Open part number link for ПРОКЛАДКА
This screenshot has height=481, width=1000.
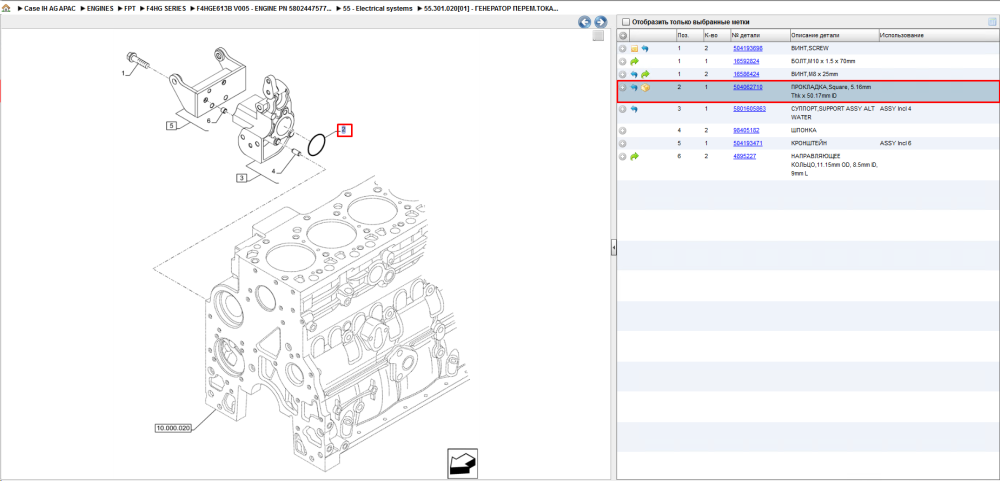(x=747, y=86)
